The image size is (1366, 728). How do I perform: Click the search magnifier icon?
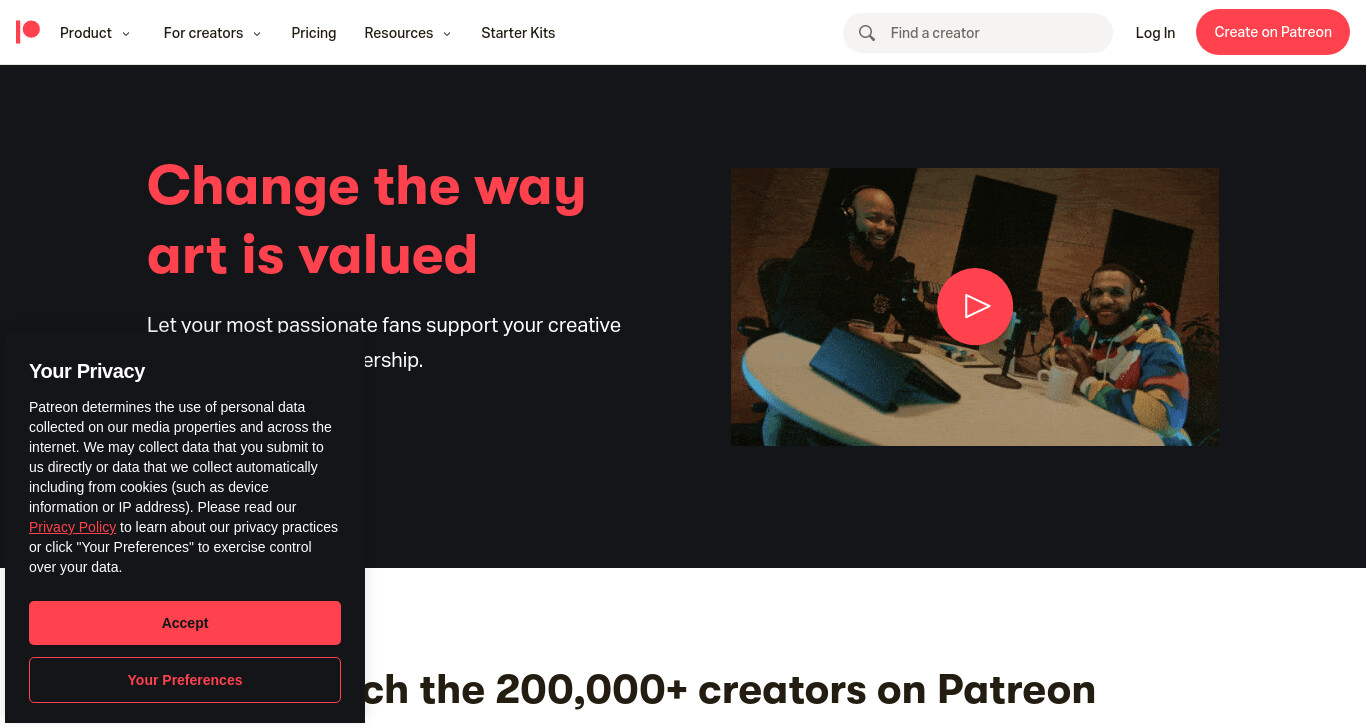(867, 33)
